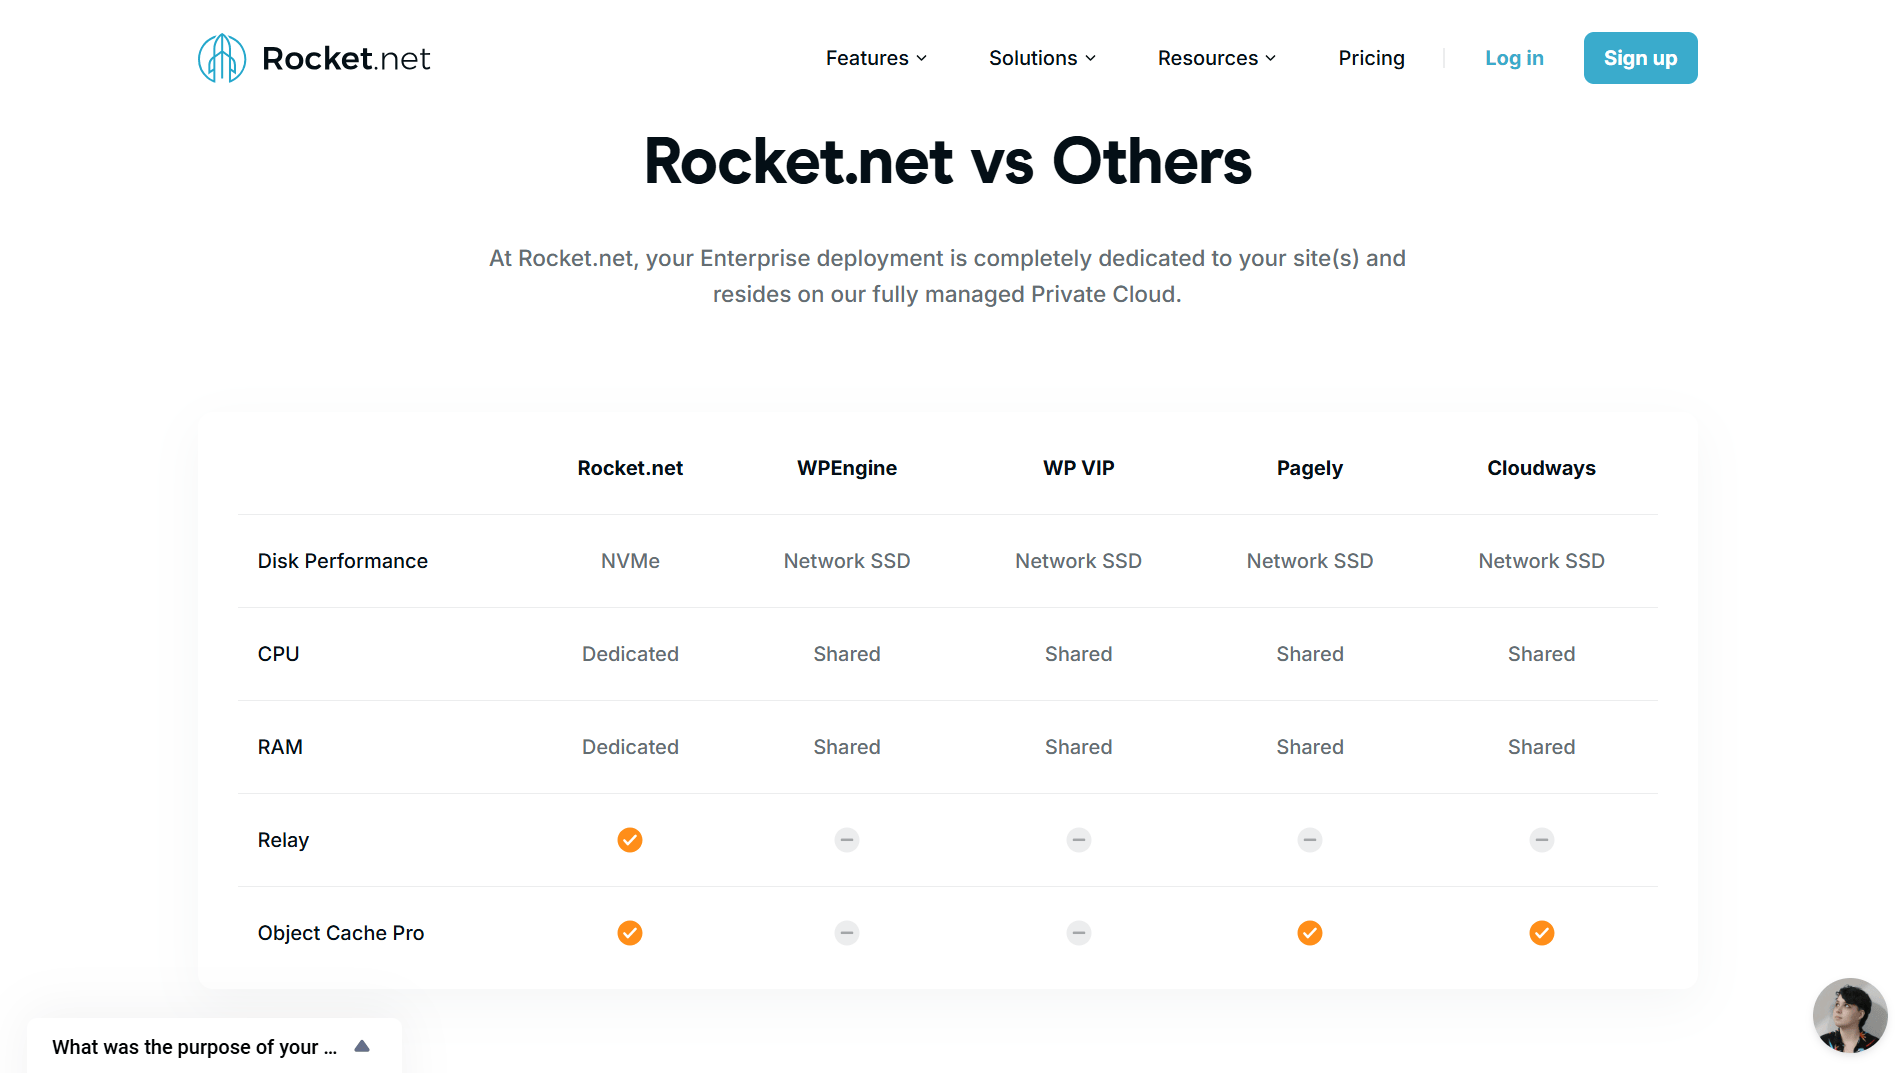Screen dimensions: 1895x1073
Task: Click Cloudways' Relay gray dash icon
Action: point(1542,840)
